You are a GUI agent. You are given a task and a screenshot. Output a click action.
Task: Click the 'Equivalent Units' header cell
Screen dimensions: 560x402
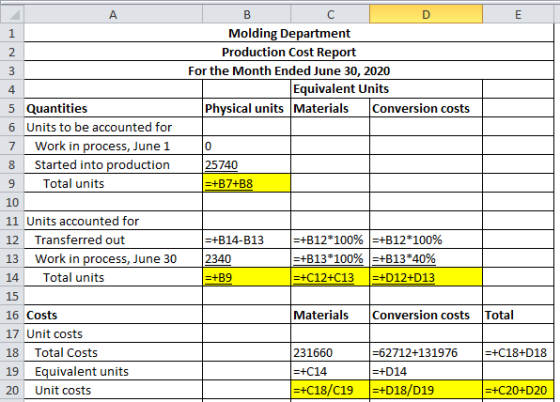pos(386,89)
